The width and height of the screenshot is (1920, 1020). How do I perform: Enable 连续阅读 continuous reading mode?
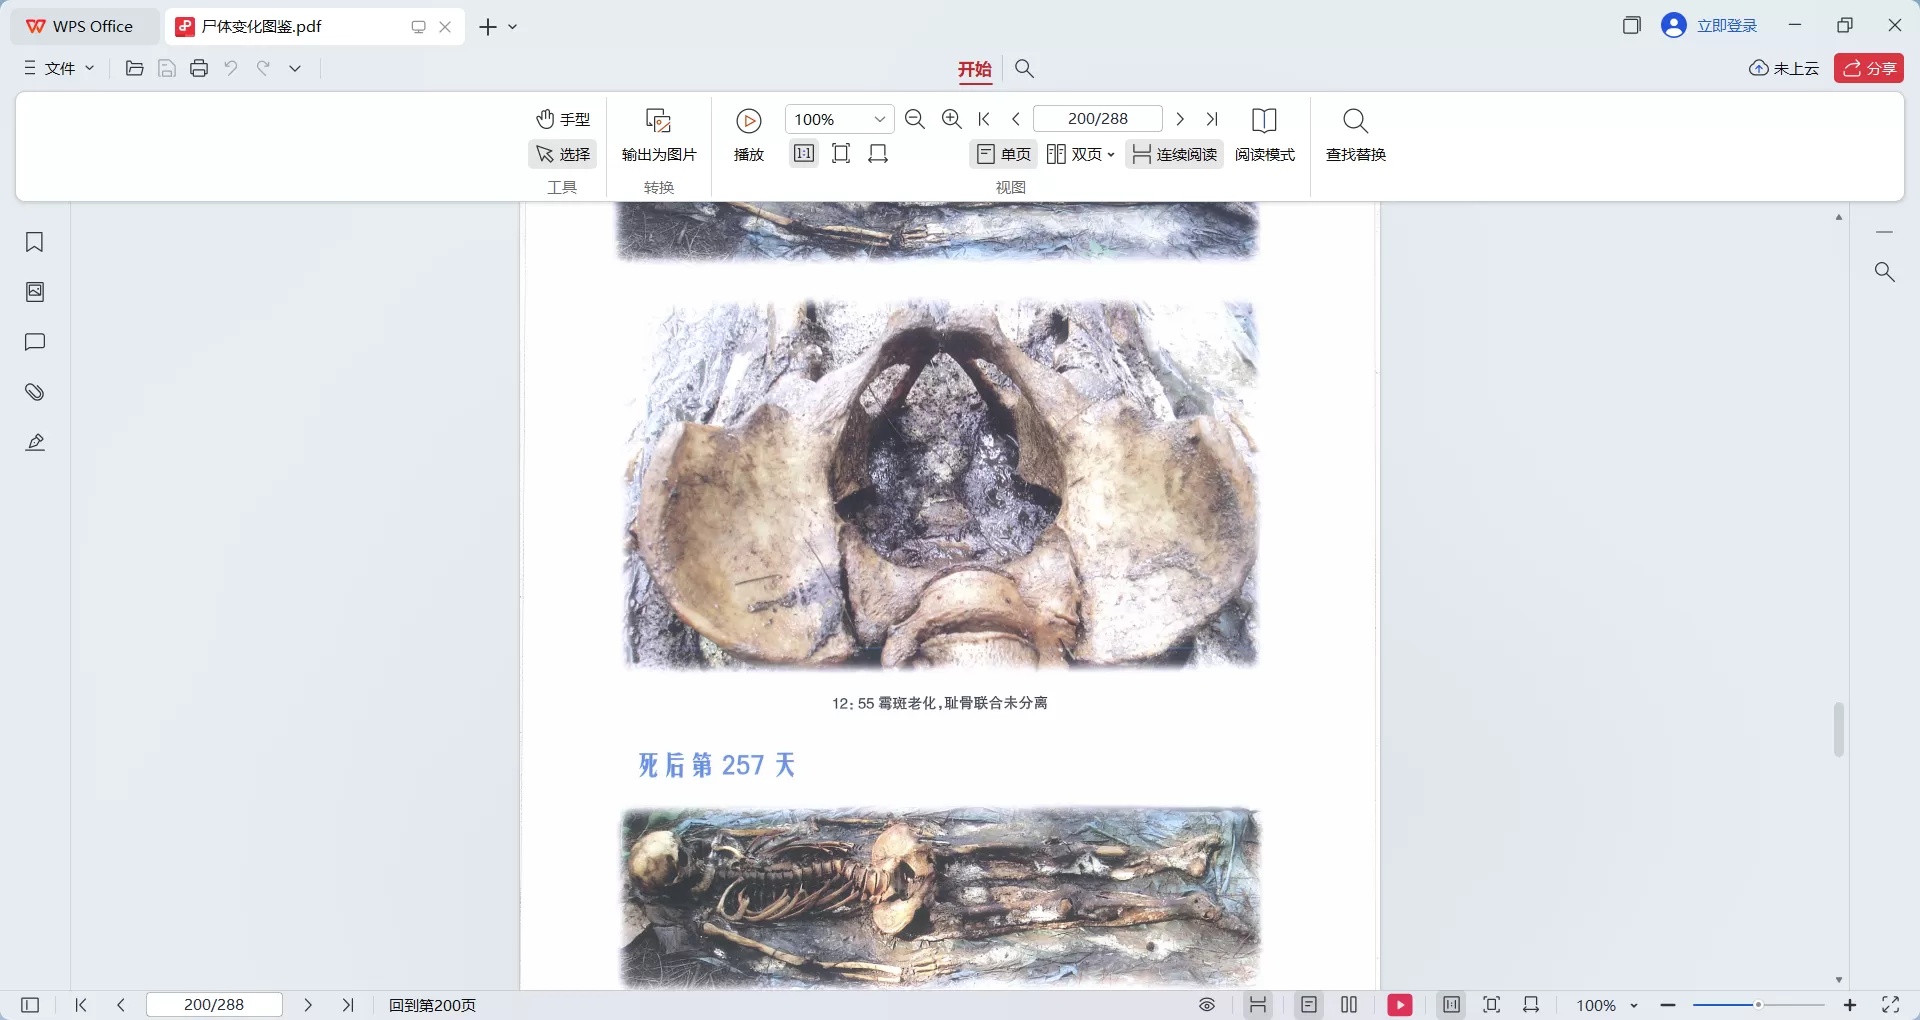point(1174,153)
